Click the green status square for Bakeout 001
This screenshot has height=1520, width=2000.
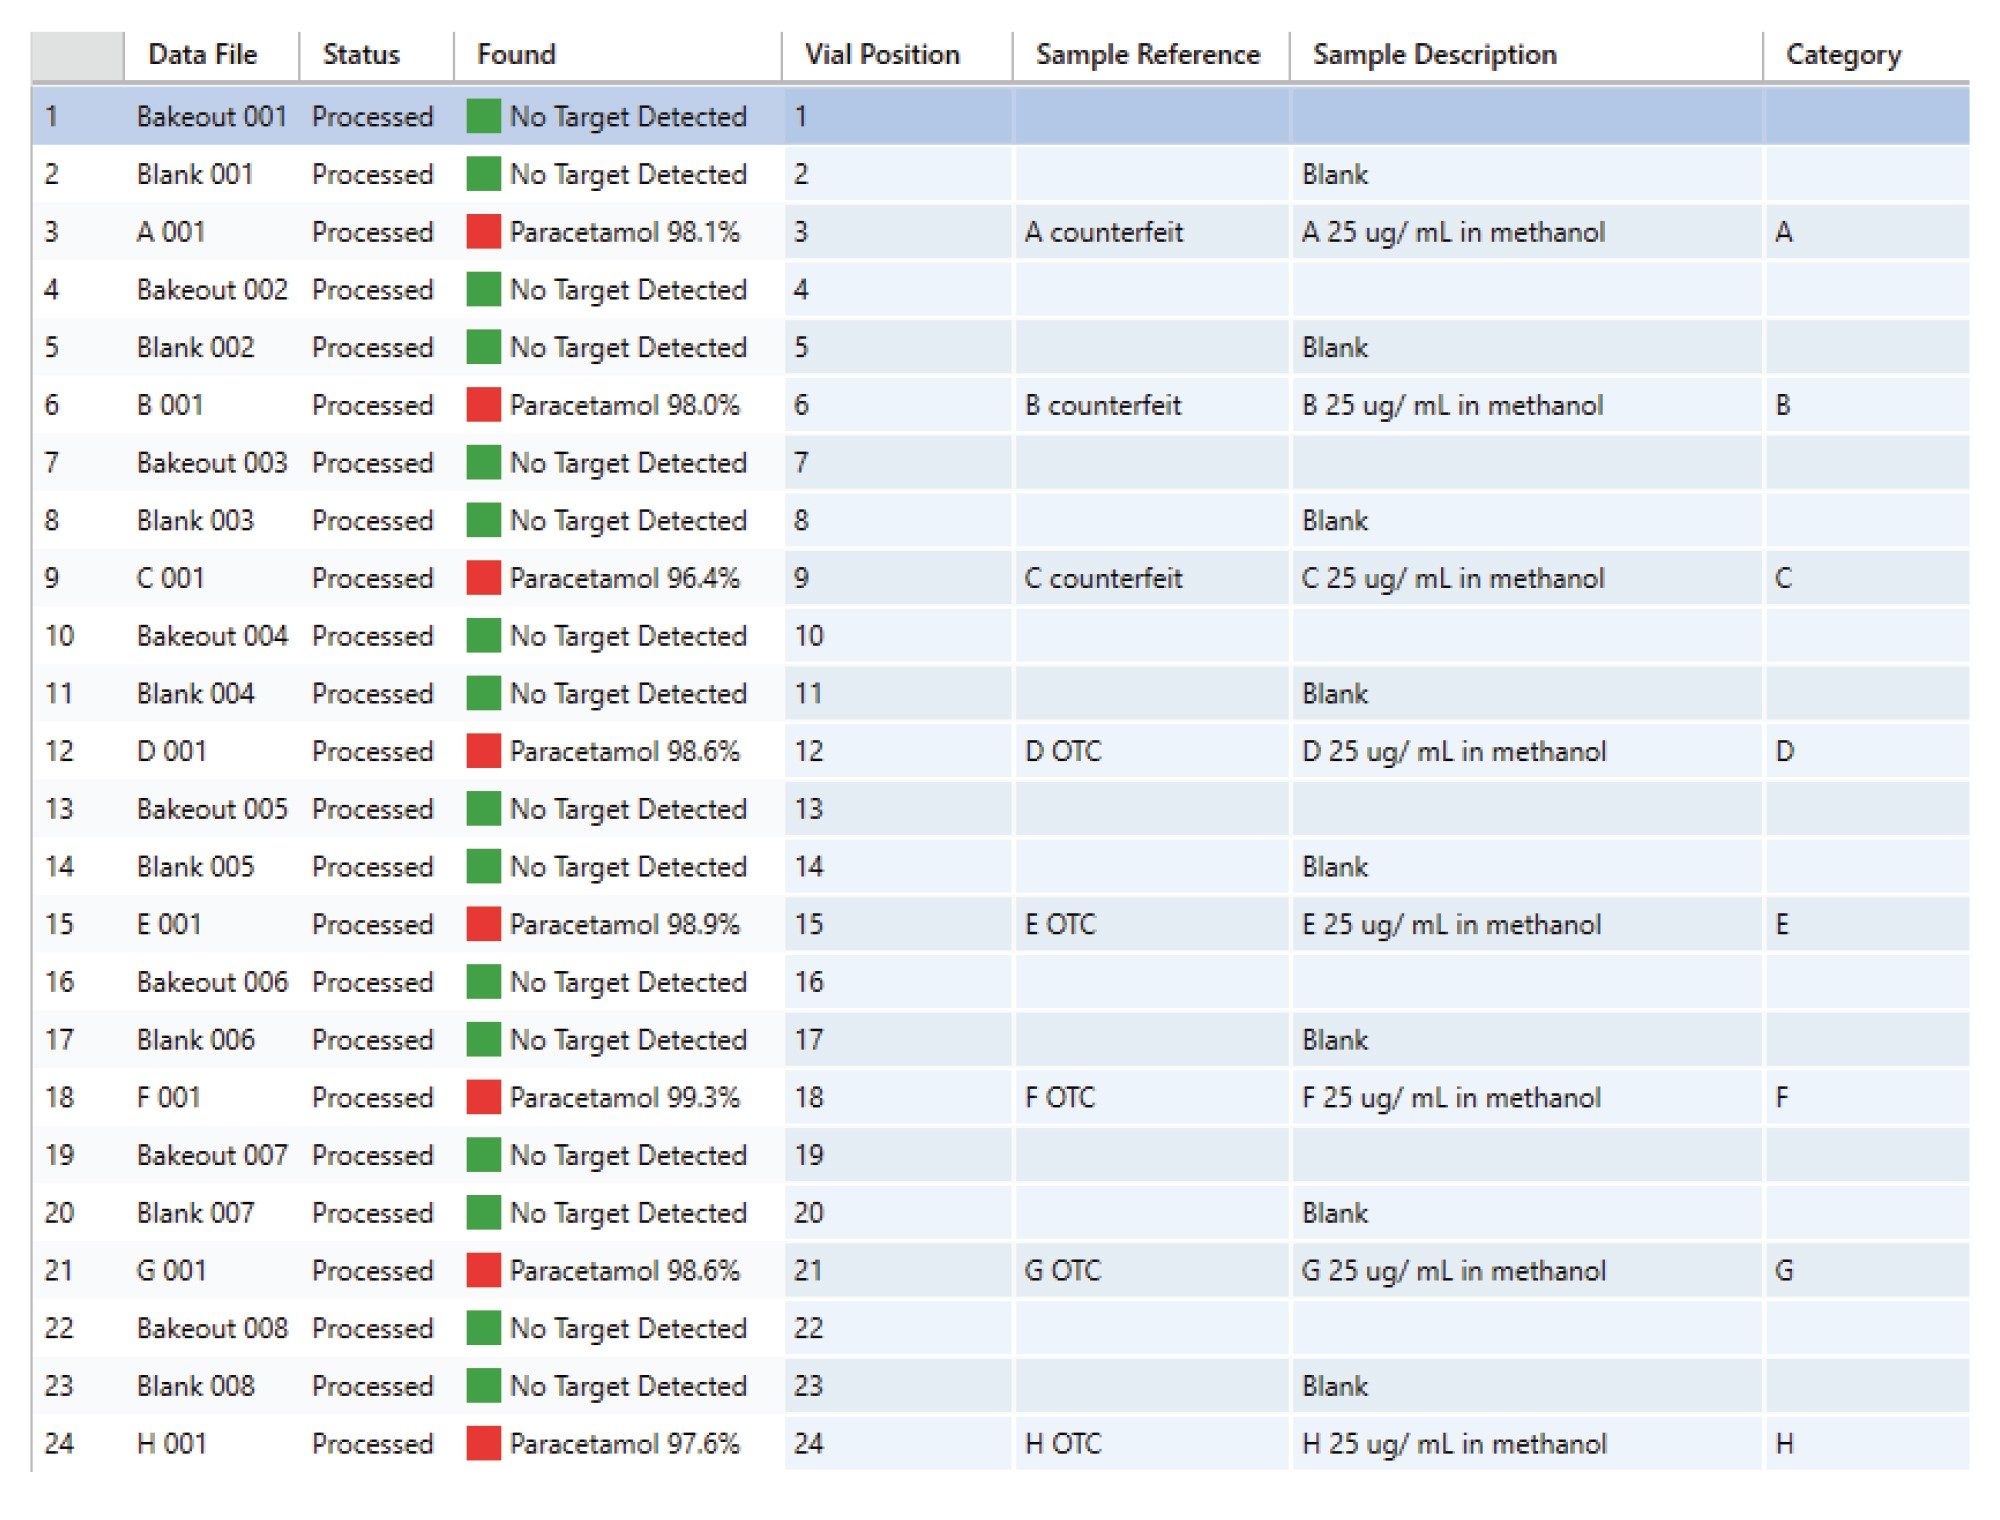click(x=483, y=116)
